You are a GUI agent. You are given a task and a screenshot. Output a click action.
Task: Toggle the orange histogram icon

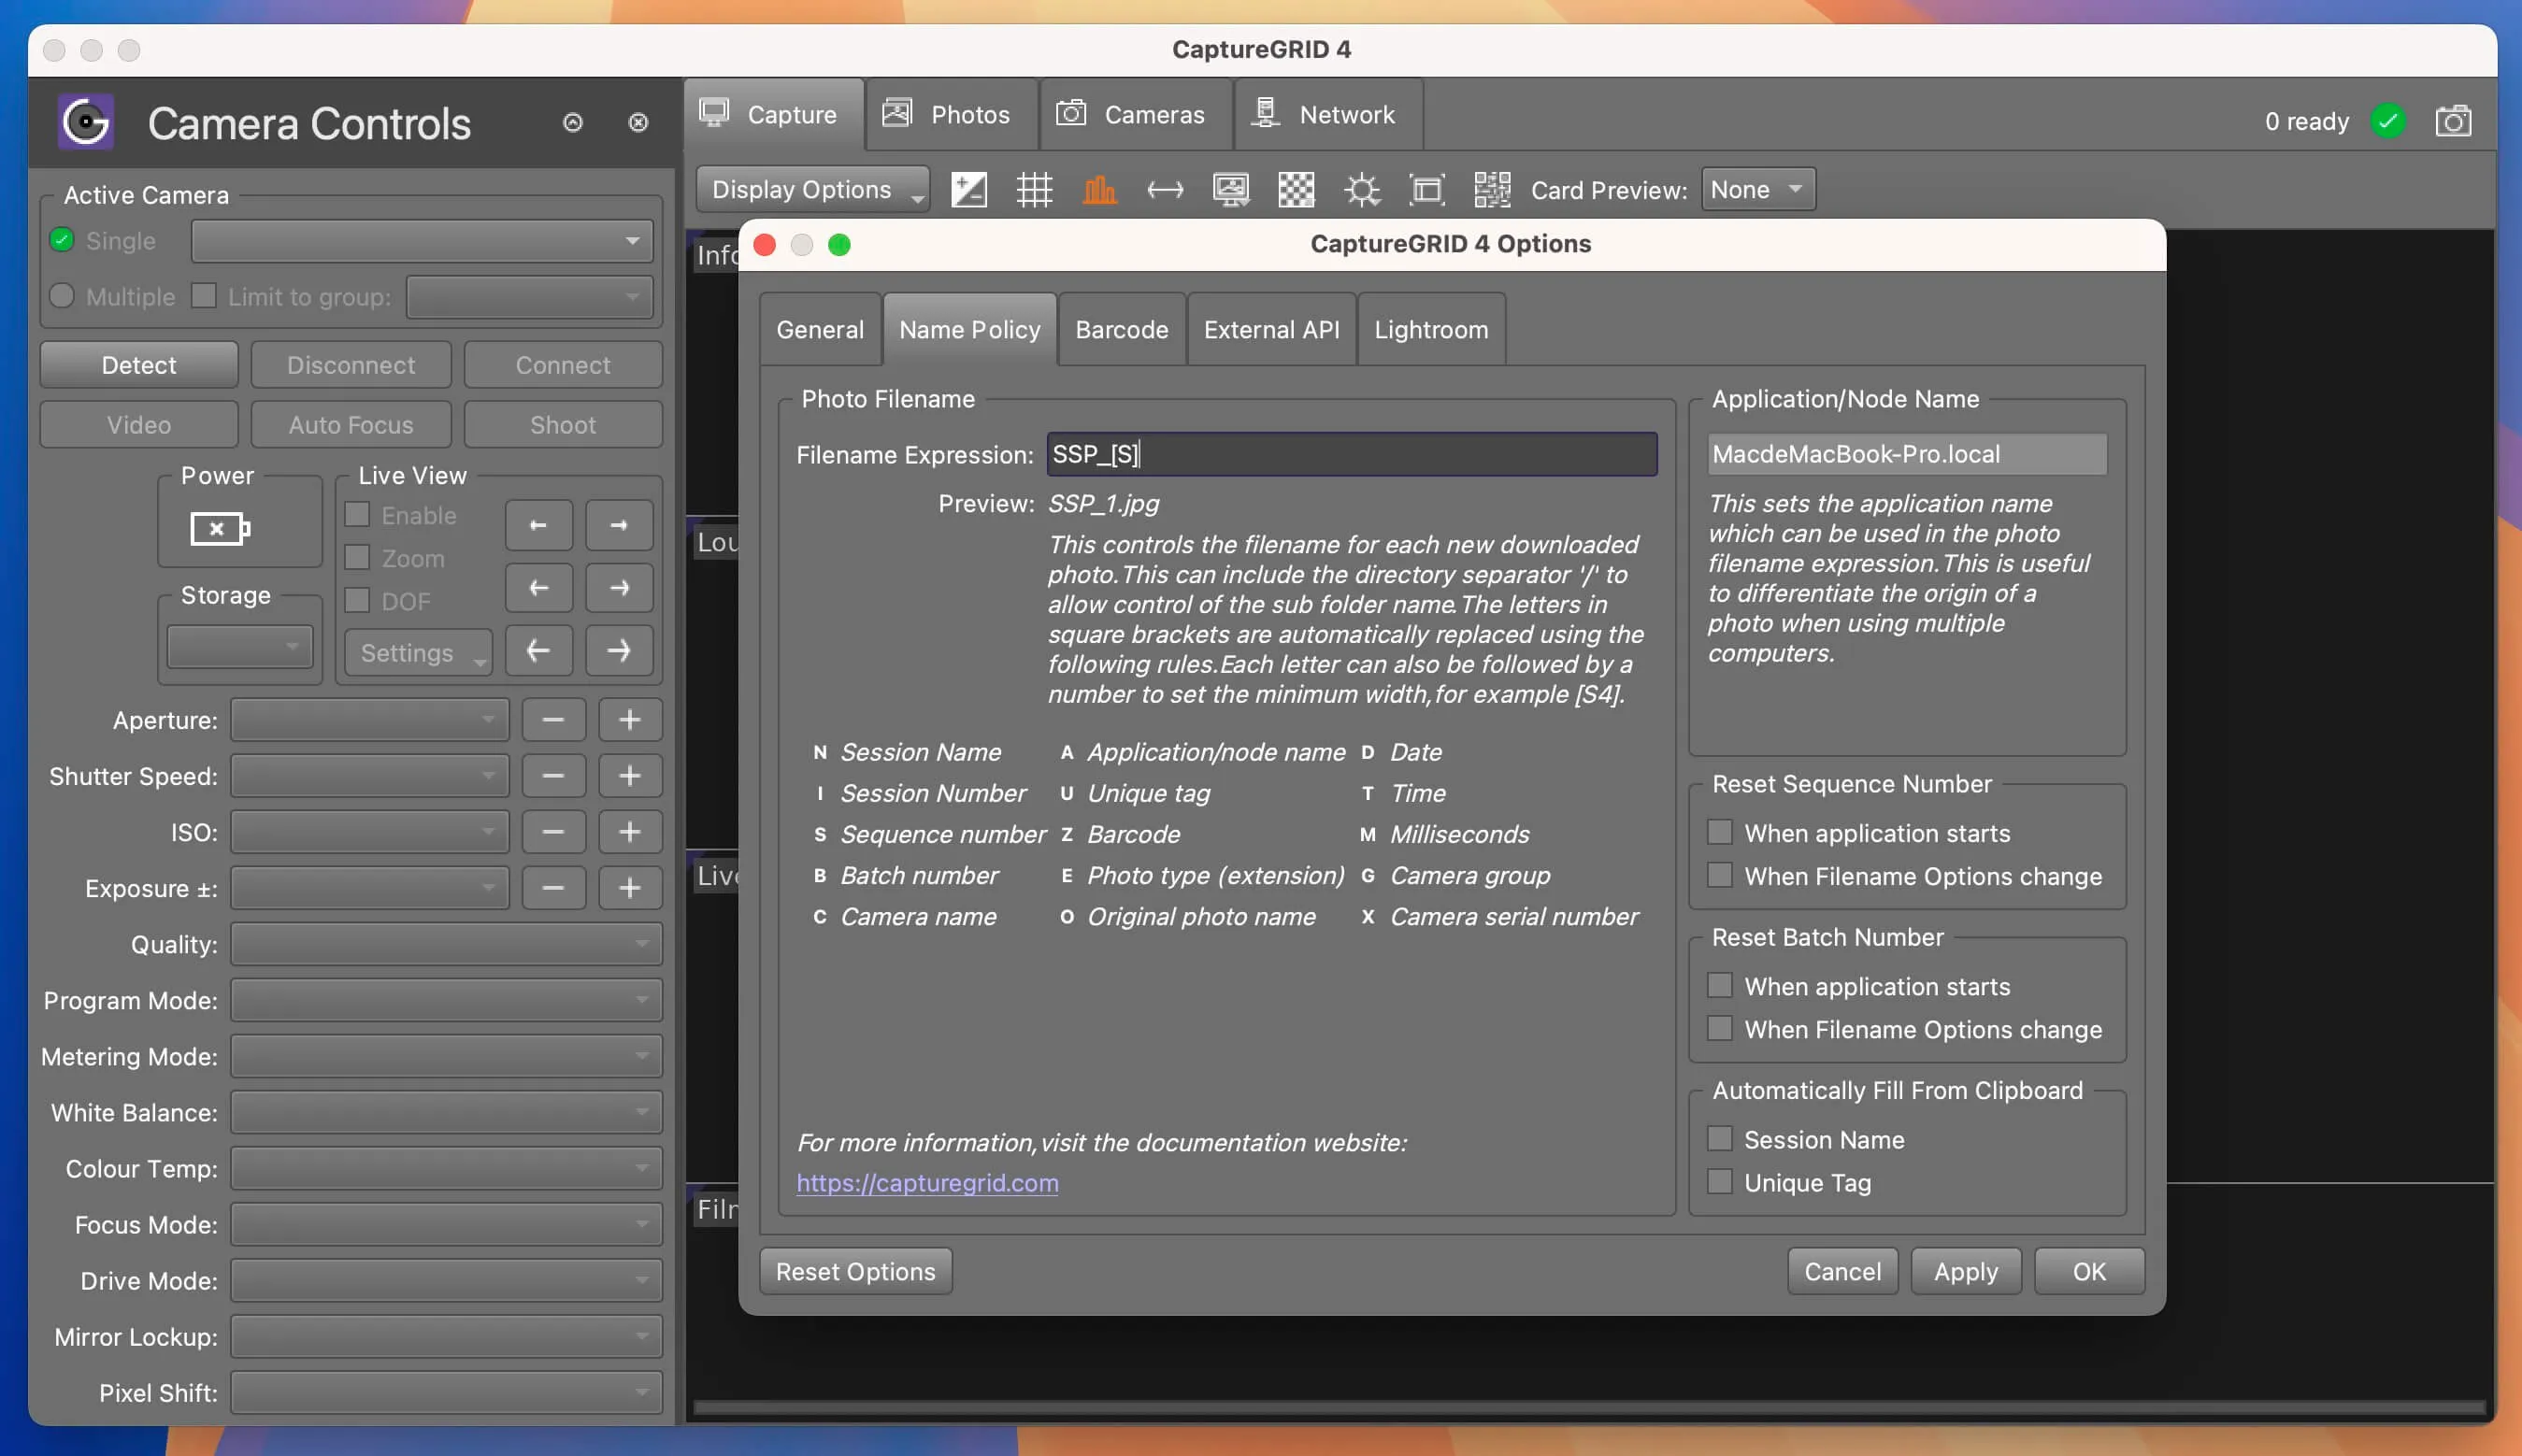(1099, 189)
